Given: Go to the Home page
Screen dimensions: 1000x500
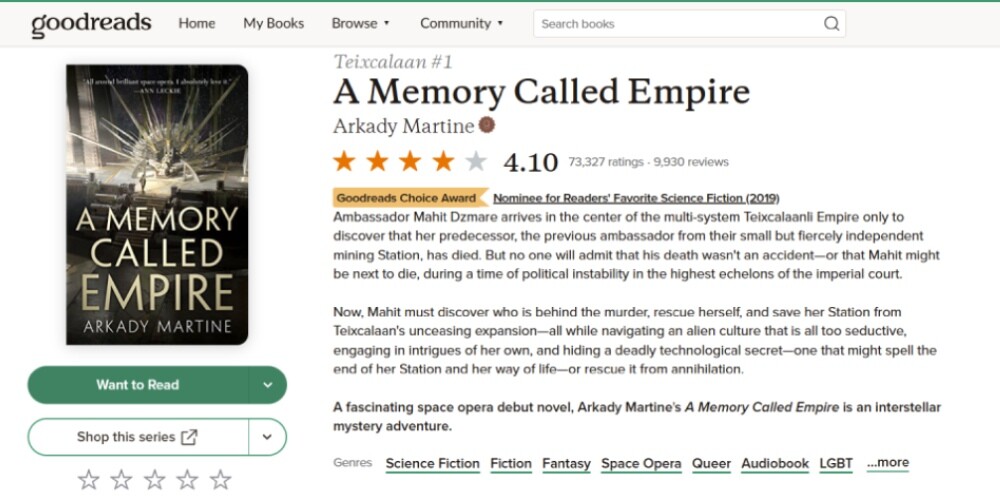Looking at the screenshot, I should 197,23.
